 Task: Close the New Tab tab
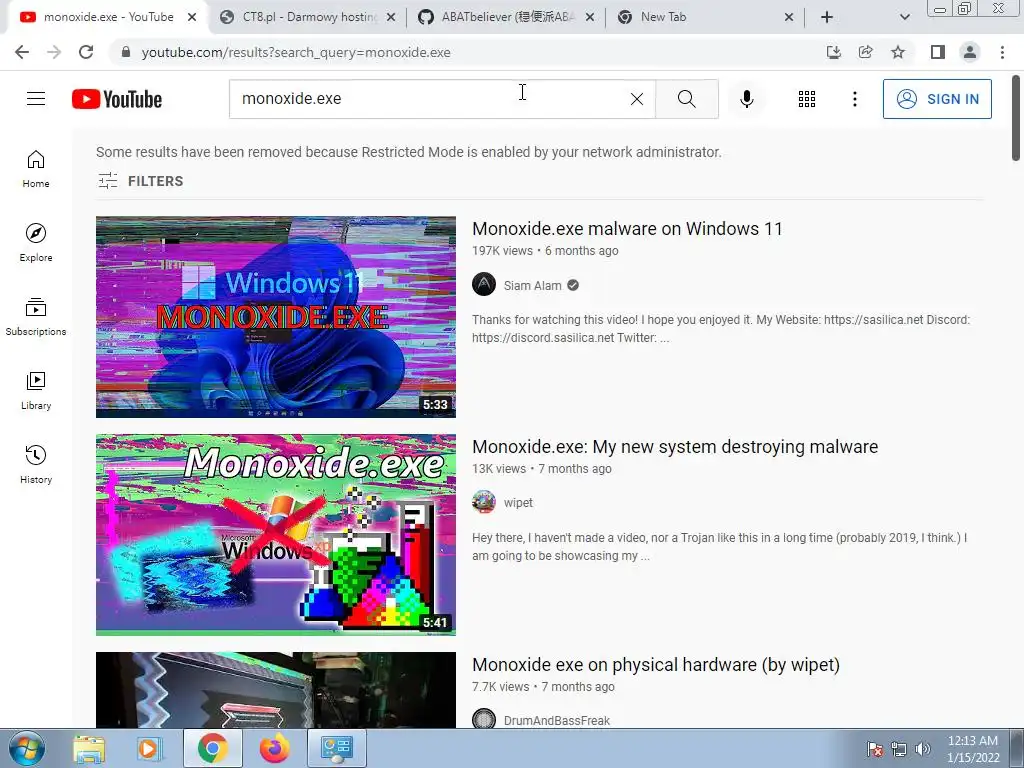click(789, 17)
